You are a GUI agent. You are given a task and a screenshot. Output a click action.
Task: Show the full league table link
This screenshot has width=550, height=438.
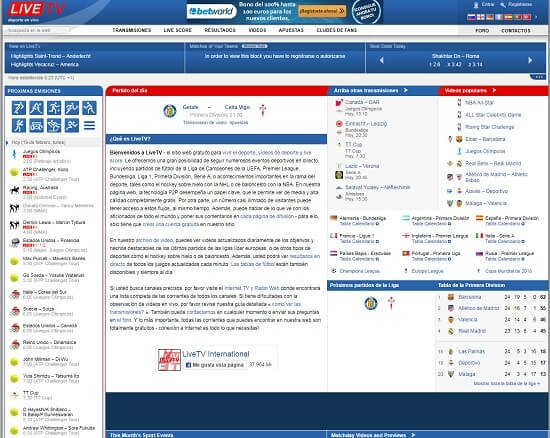point(506,384)
